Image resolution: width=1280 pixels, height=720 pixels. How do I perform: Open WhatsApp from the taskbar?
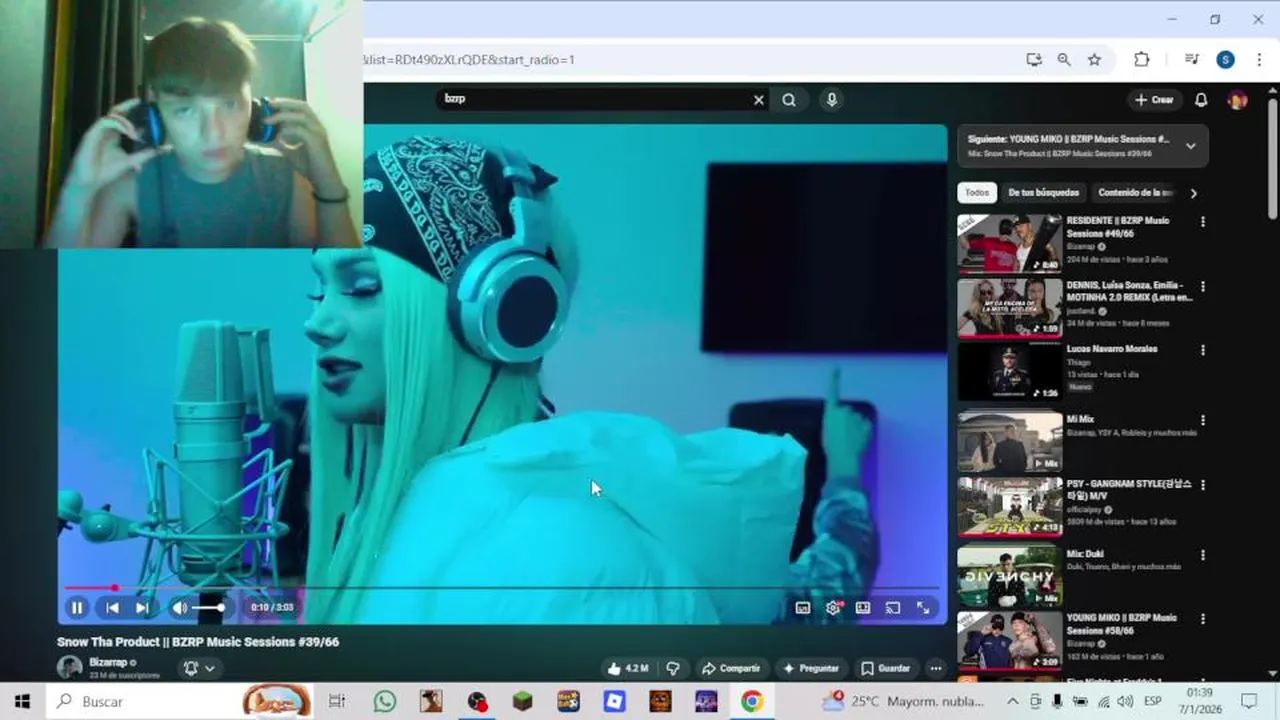385,701
